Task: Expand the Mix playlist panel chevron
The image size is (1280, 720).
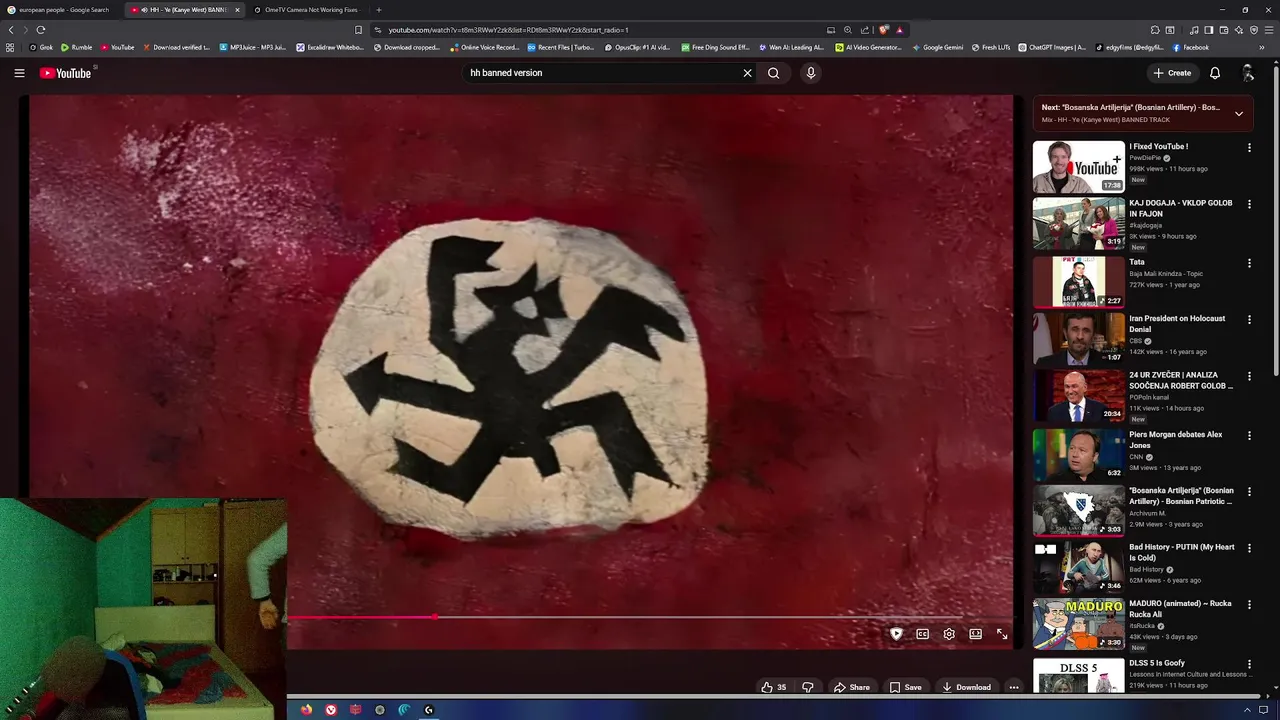Action: click(x=1238, y=113)
